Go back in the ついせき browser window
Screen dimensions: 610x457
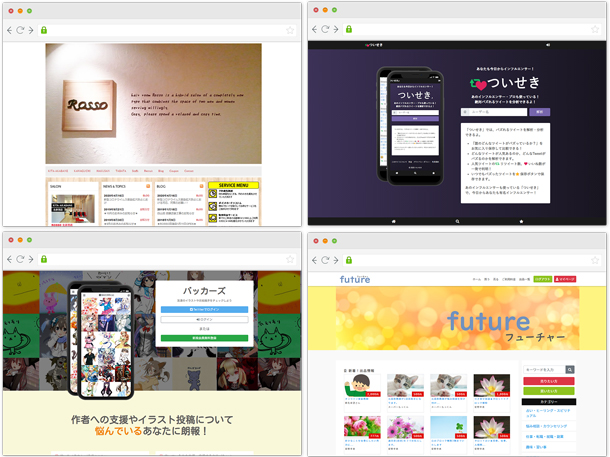[x=315, y=29]
